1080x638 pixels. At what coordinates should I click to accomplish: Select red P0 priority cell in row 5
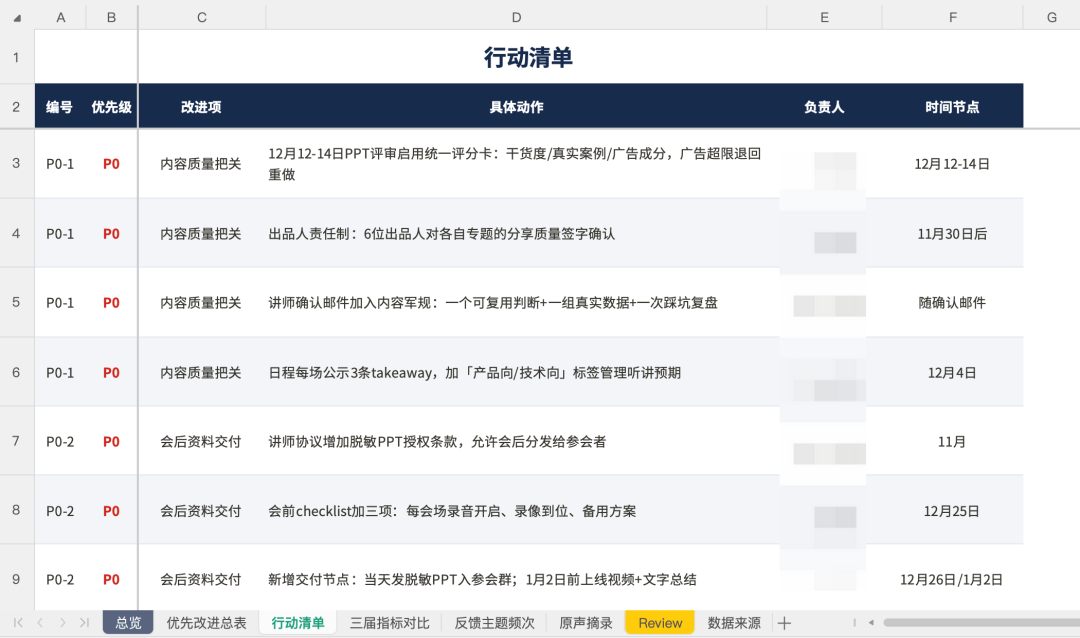click(x=112, y=302)
